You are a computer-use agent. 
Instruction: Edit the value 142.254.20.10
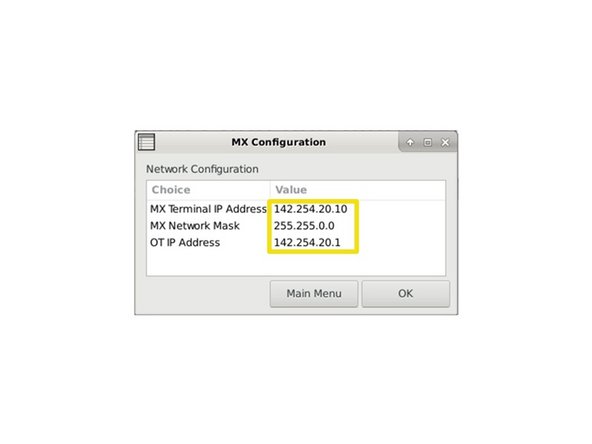click(310, 209)
